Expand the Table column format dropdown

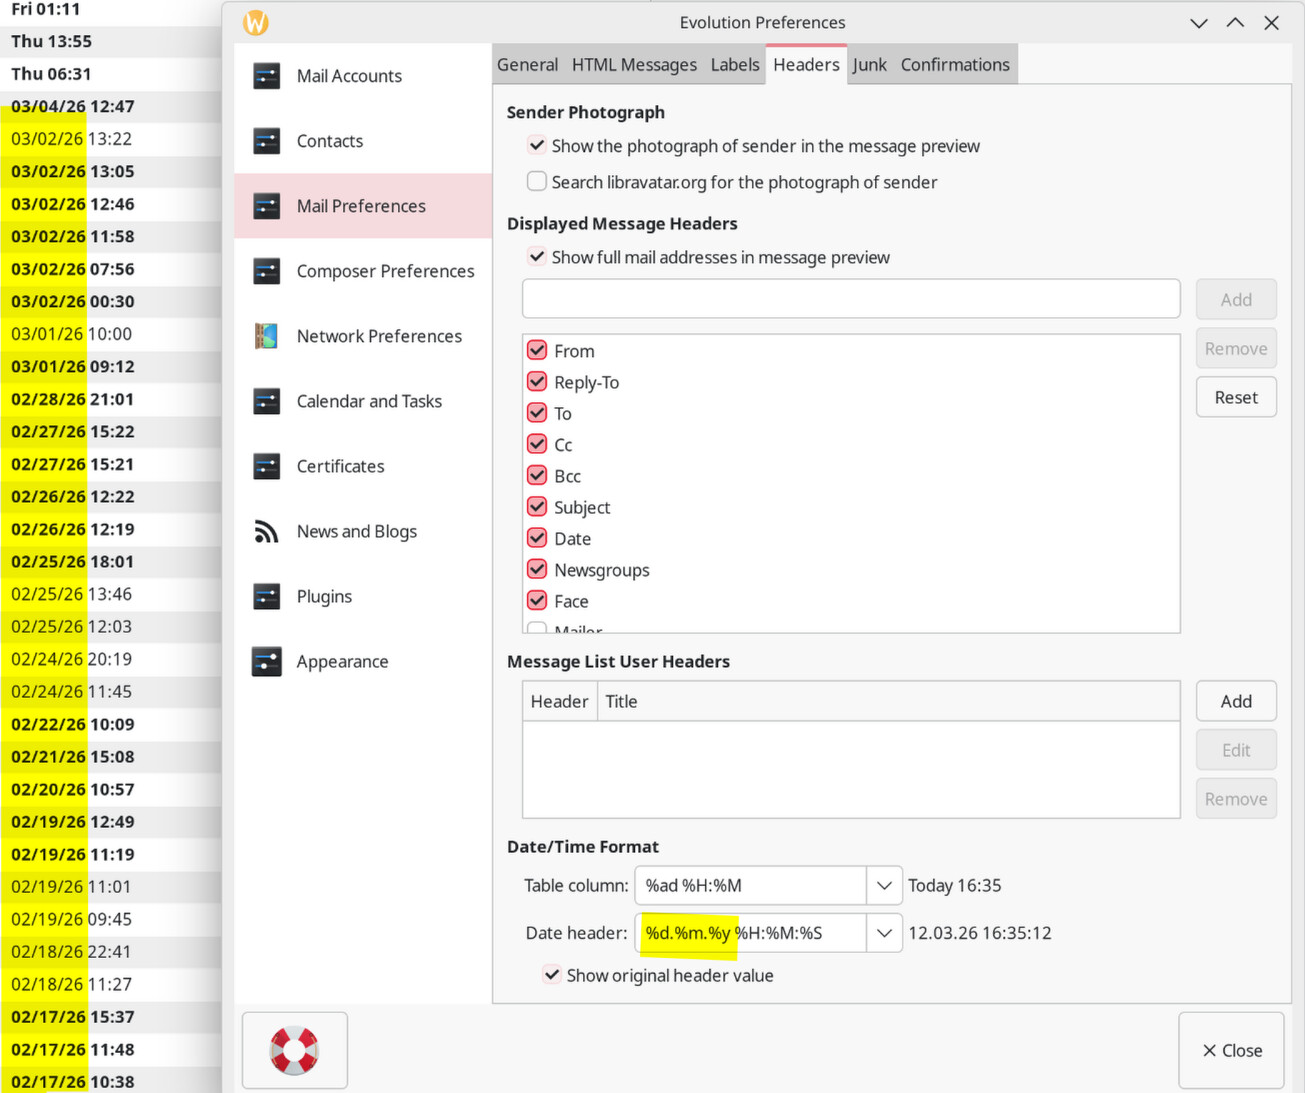pyautogui.click(x=884, y=885)
